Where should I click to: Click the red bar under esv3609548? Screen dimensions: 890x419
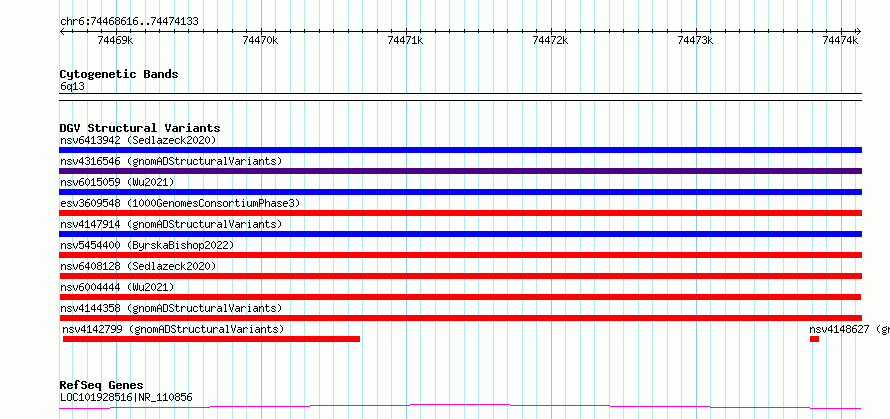[x=460, y=213]
